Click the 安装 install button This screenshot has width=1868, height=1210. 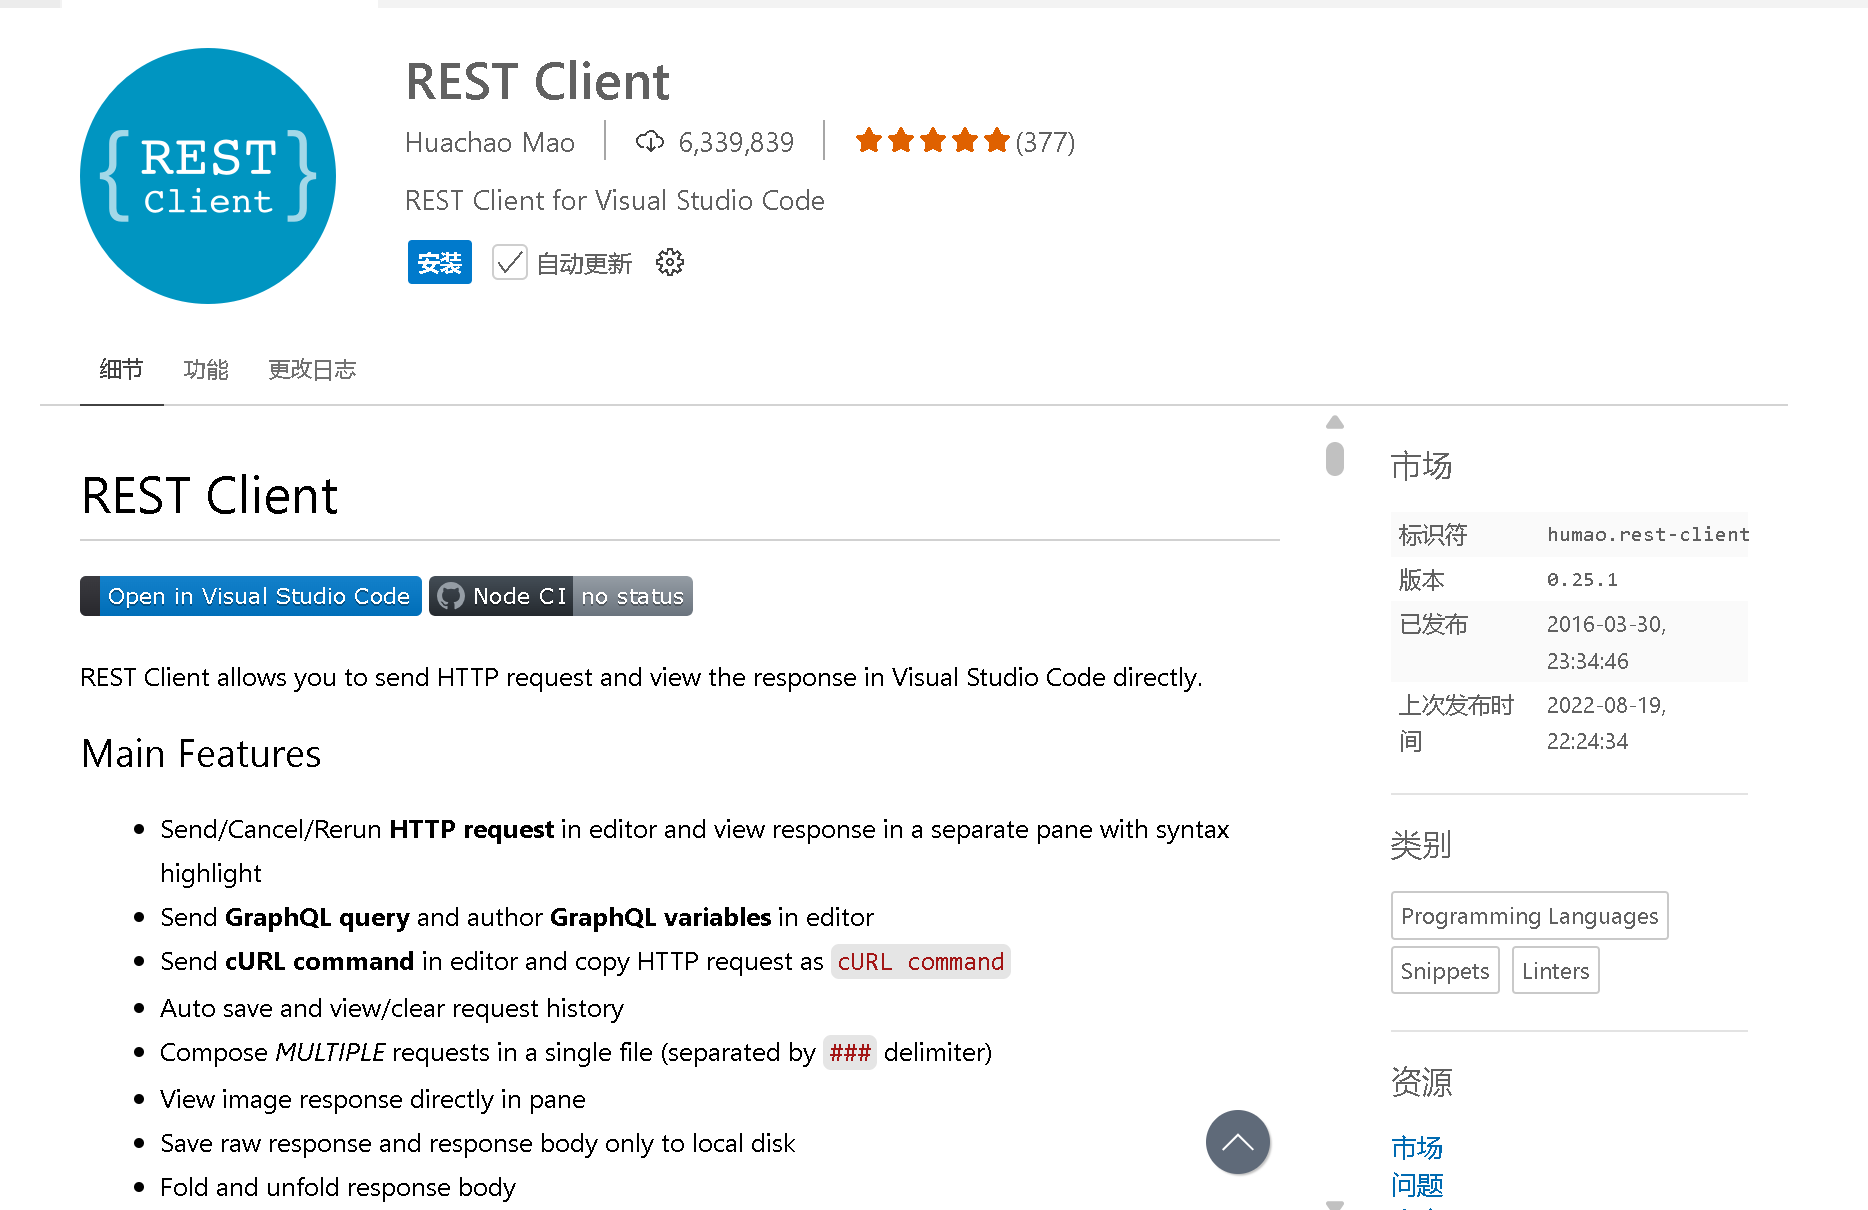coord(439,263)
